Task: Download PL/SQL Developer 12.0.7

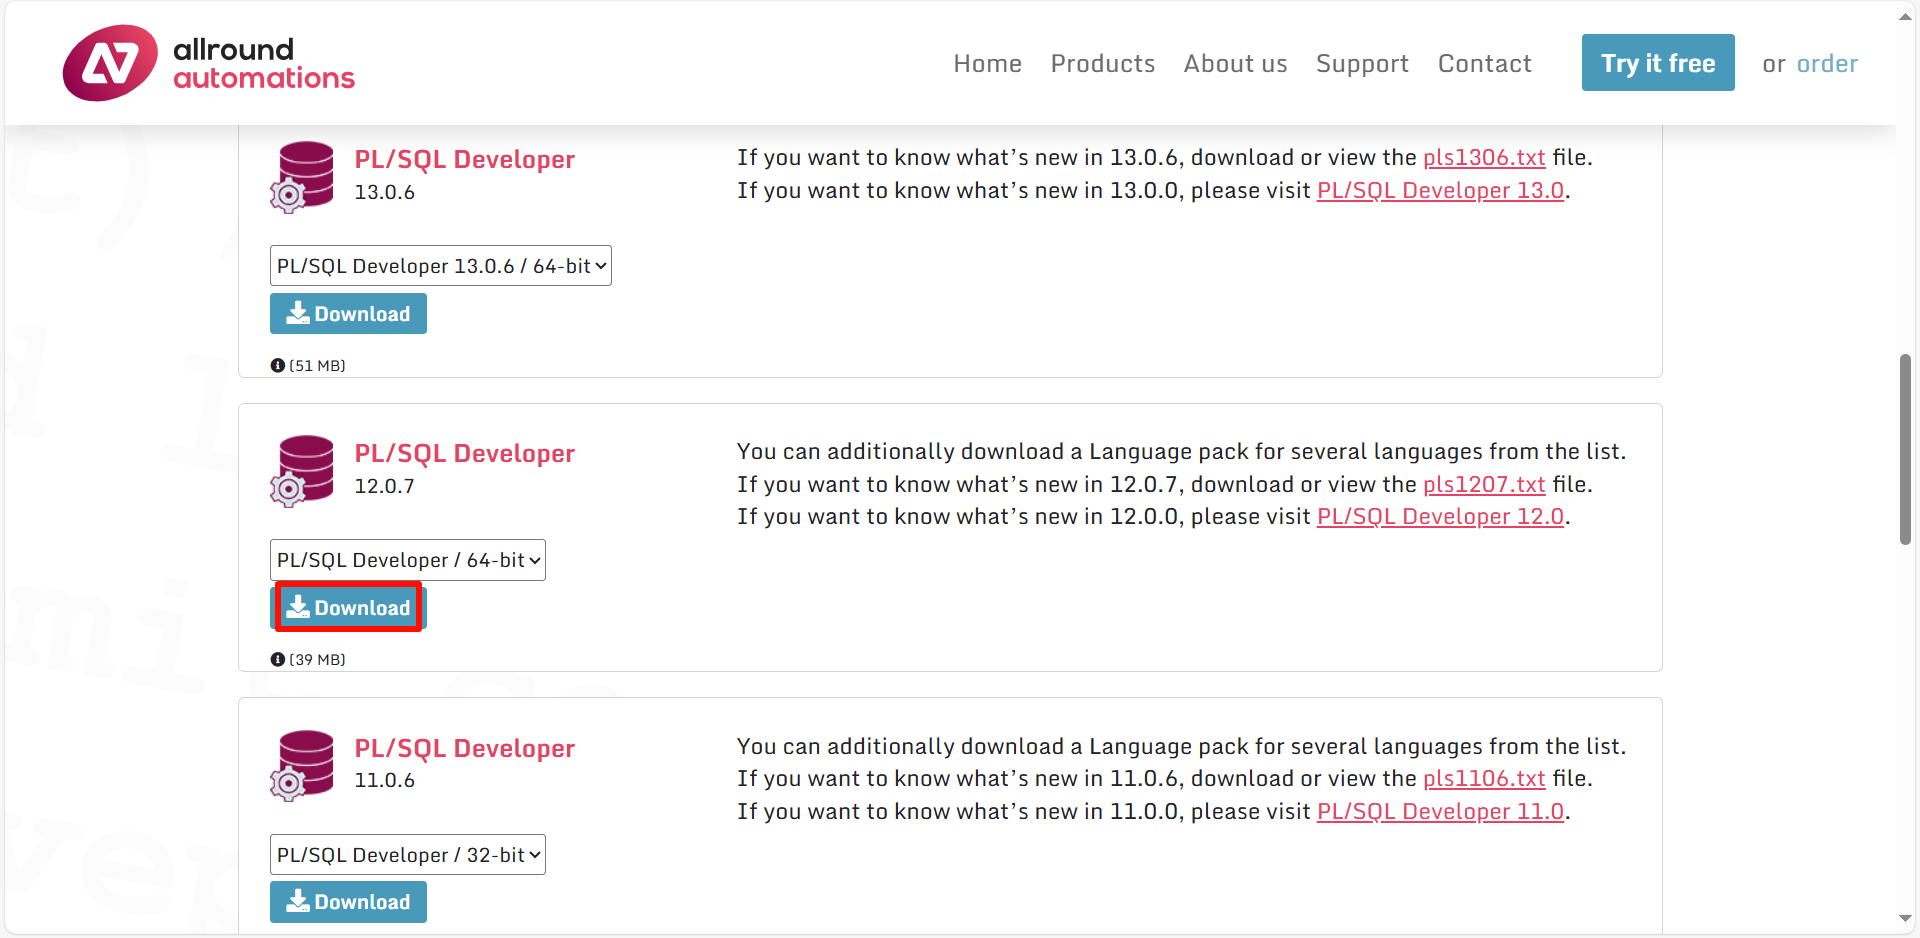Action: coord(348,608)
